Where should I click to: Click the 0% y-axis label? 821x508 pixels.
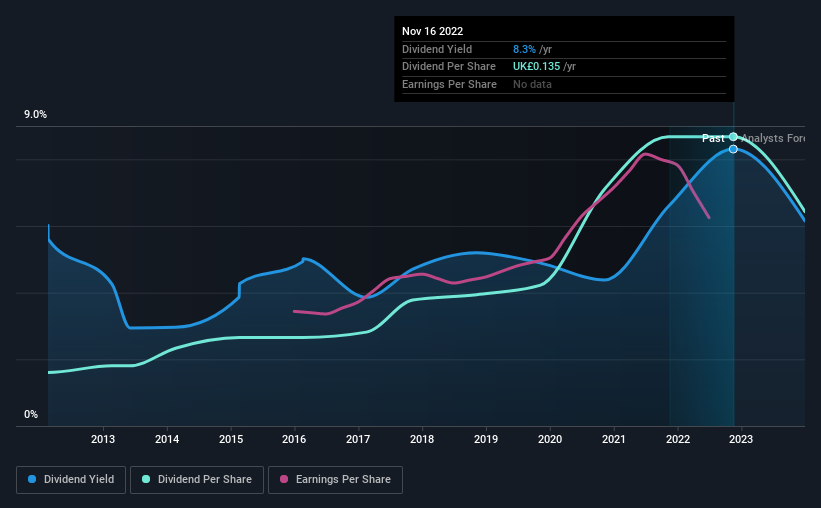31,414
